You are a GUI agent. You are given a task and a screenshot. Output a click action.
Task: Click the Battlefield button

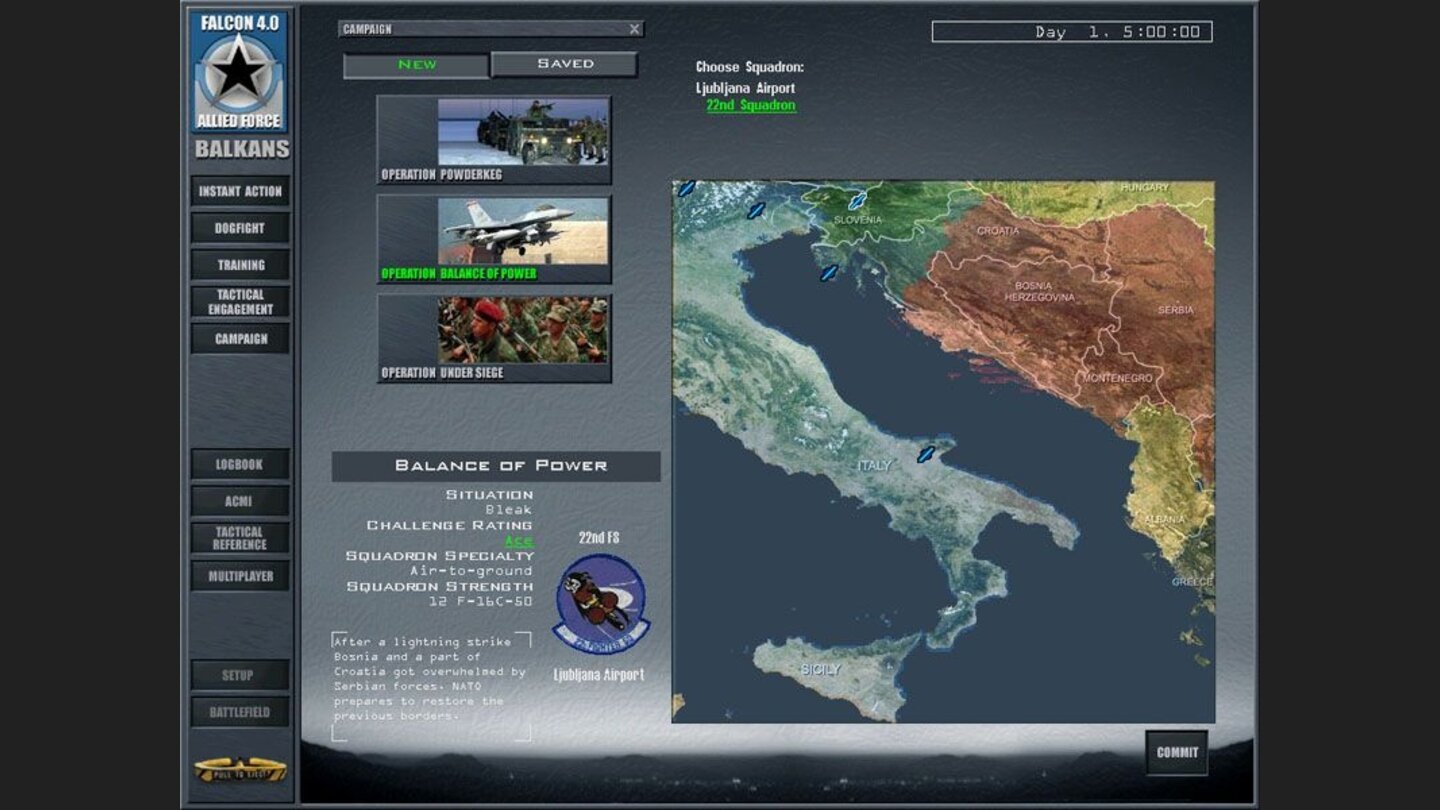point(240,712)
